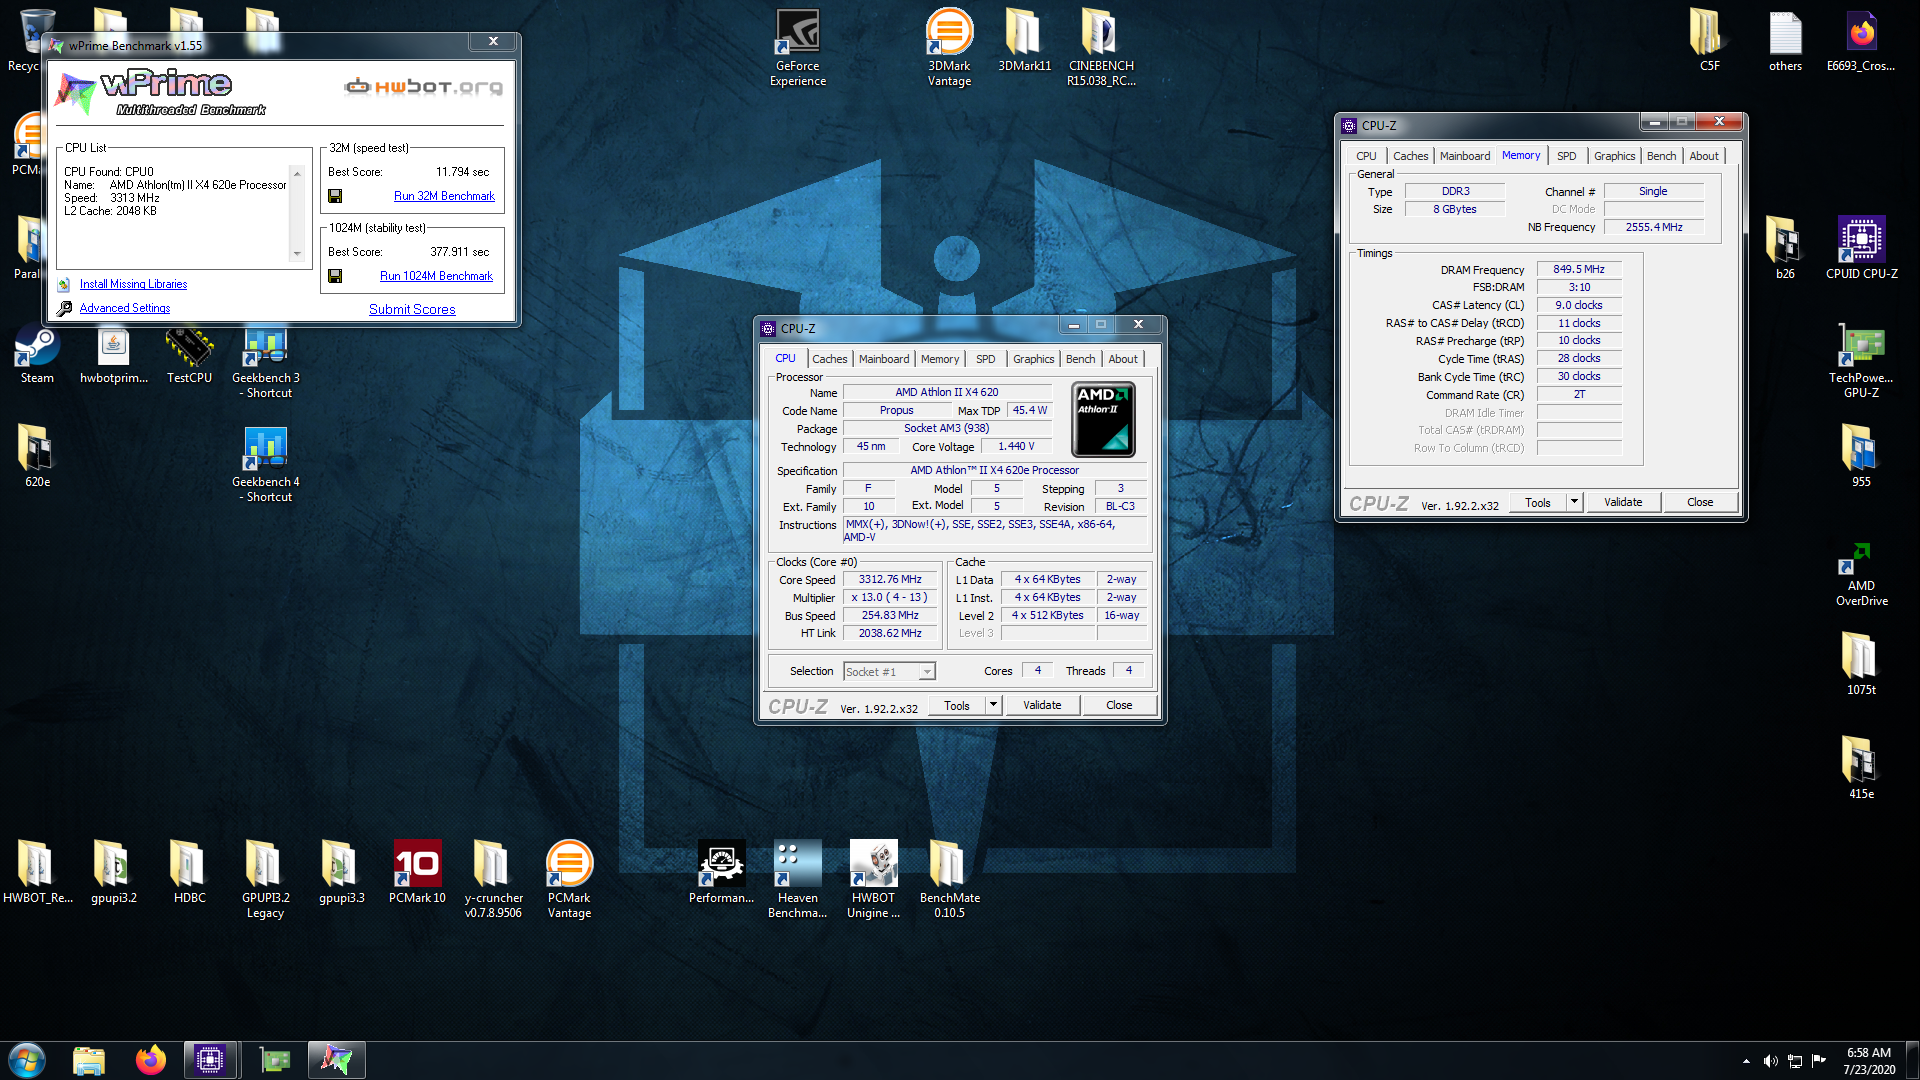Viewport: 1920px width, 1080px height.
Task: Click DRAM Frequency value 849.5 MHz
Action: click(x=1579, y=270)
